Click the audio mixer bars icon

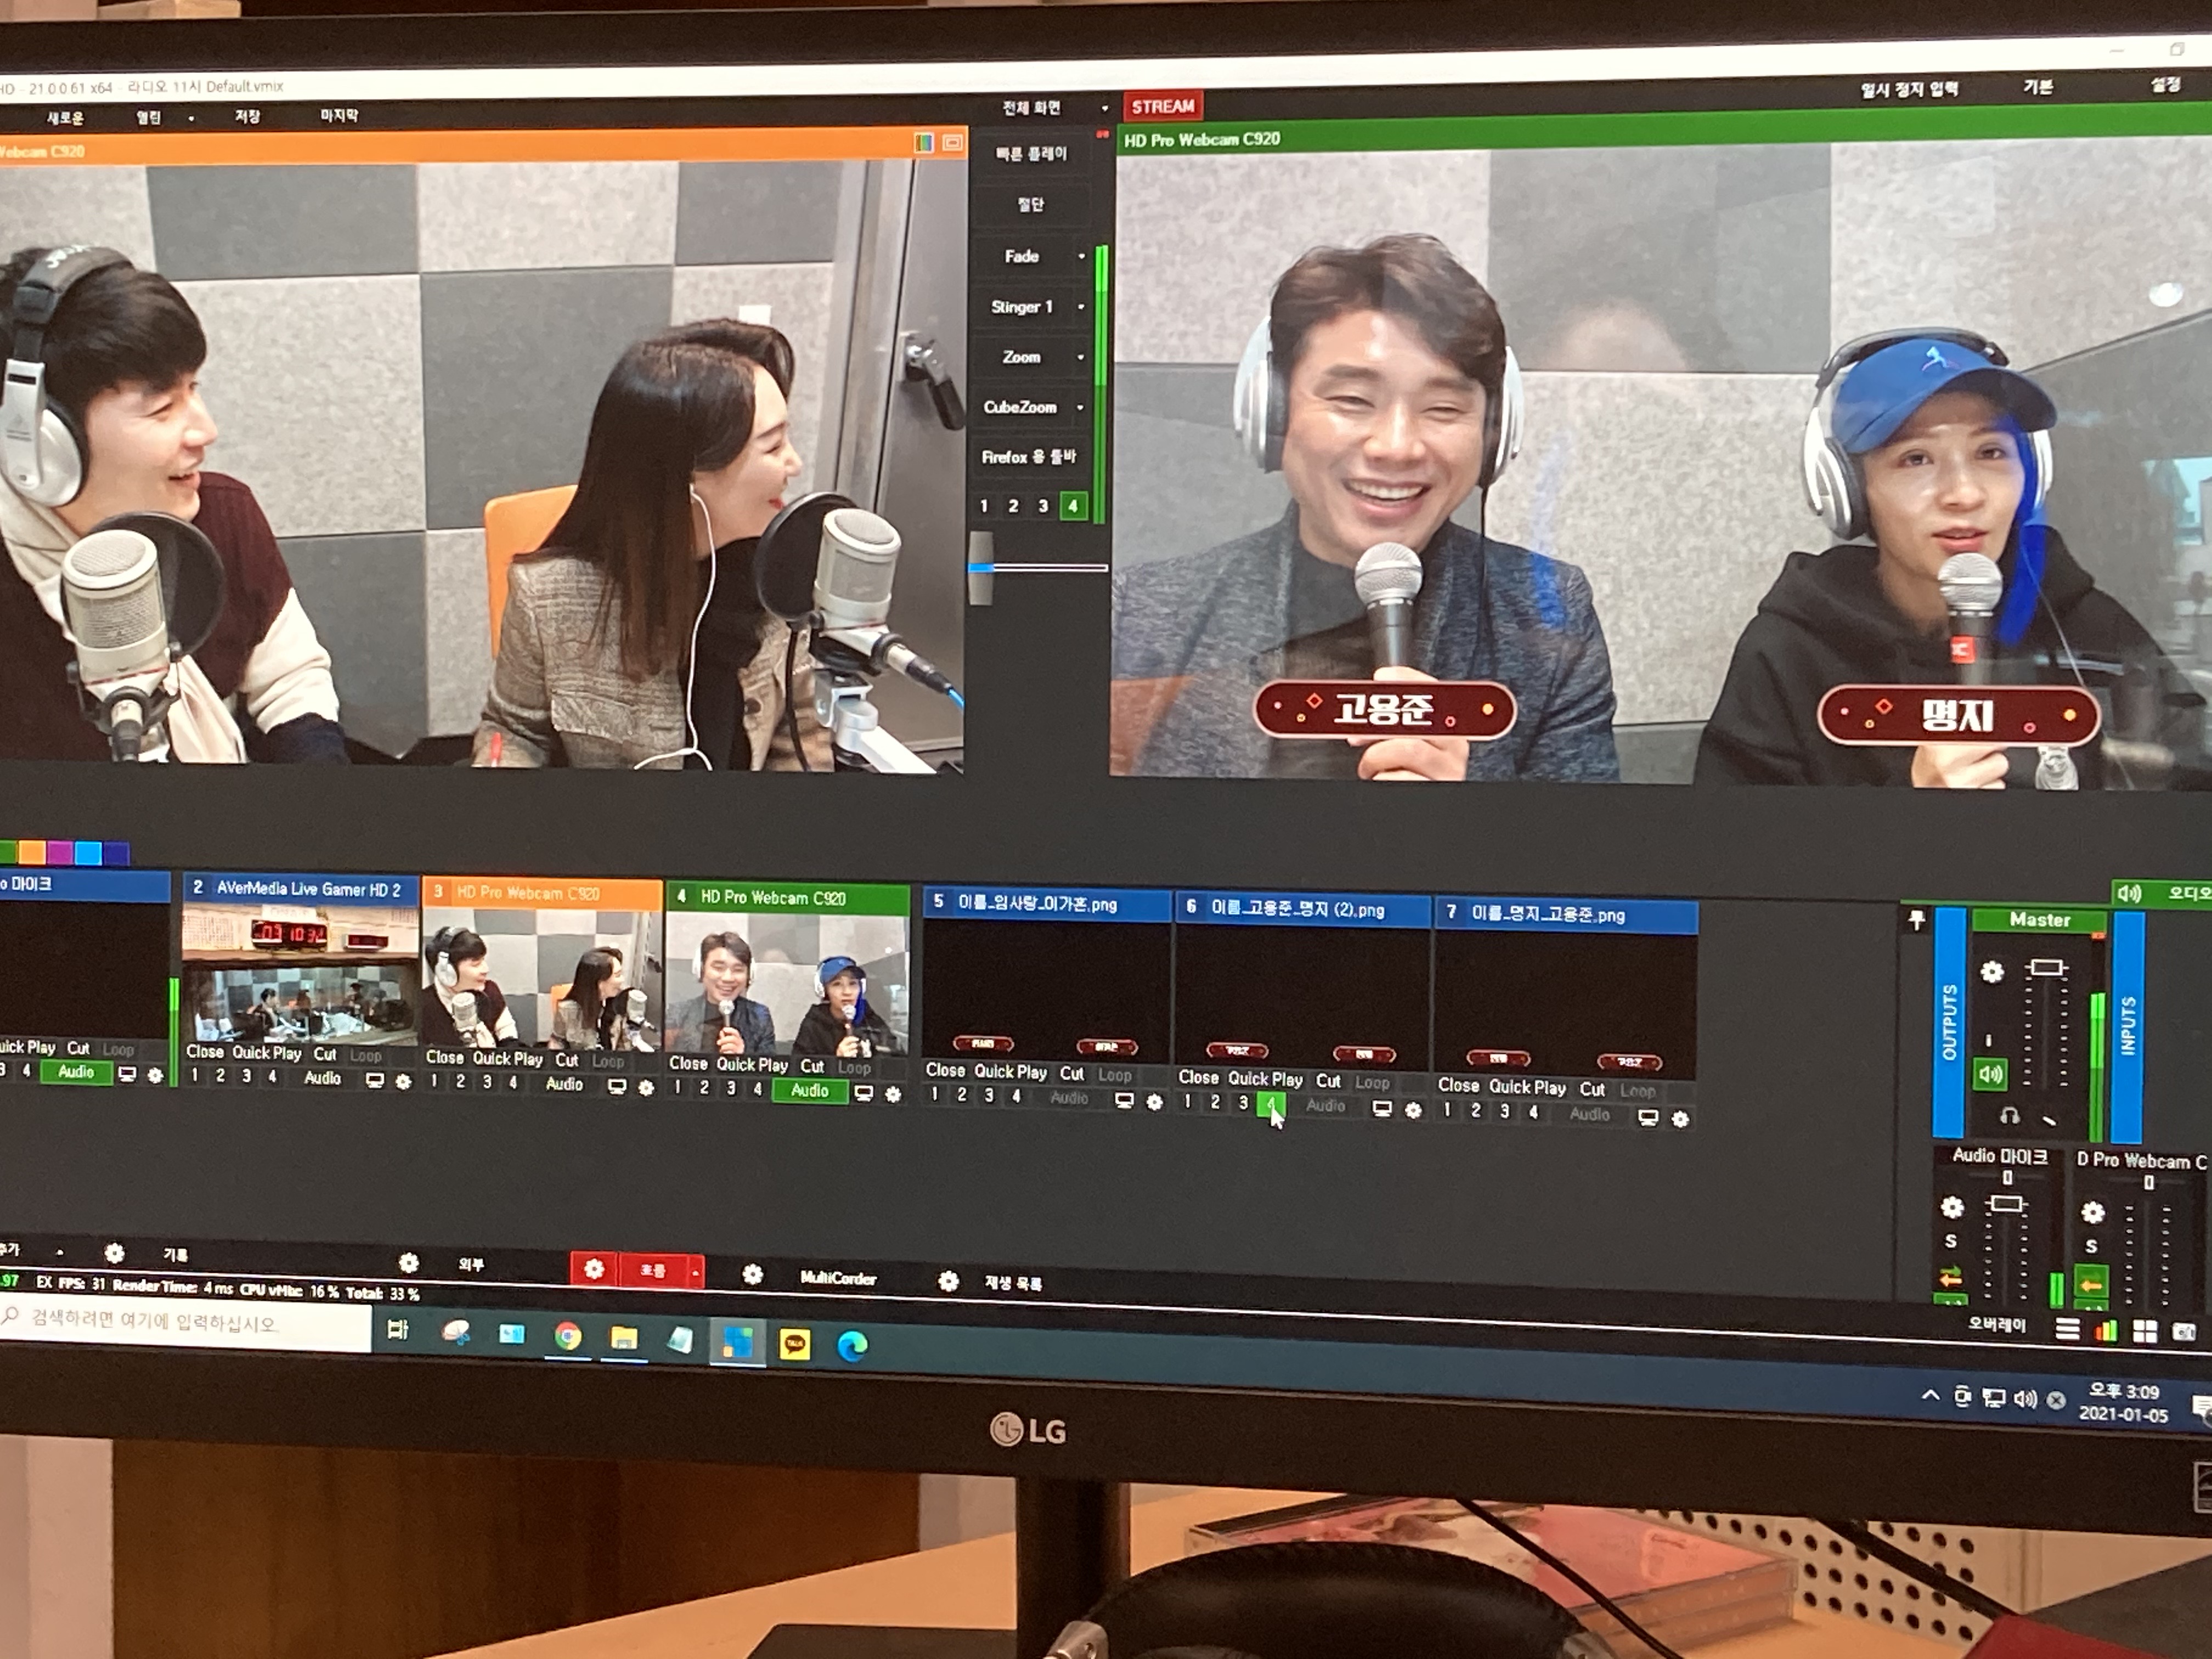[2106, 1331]
